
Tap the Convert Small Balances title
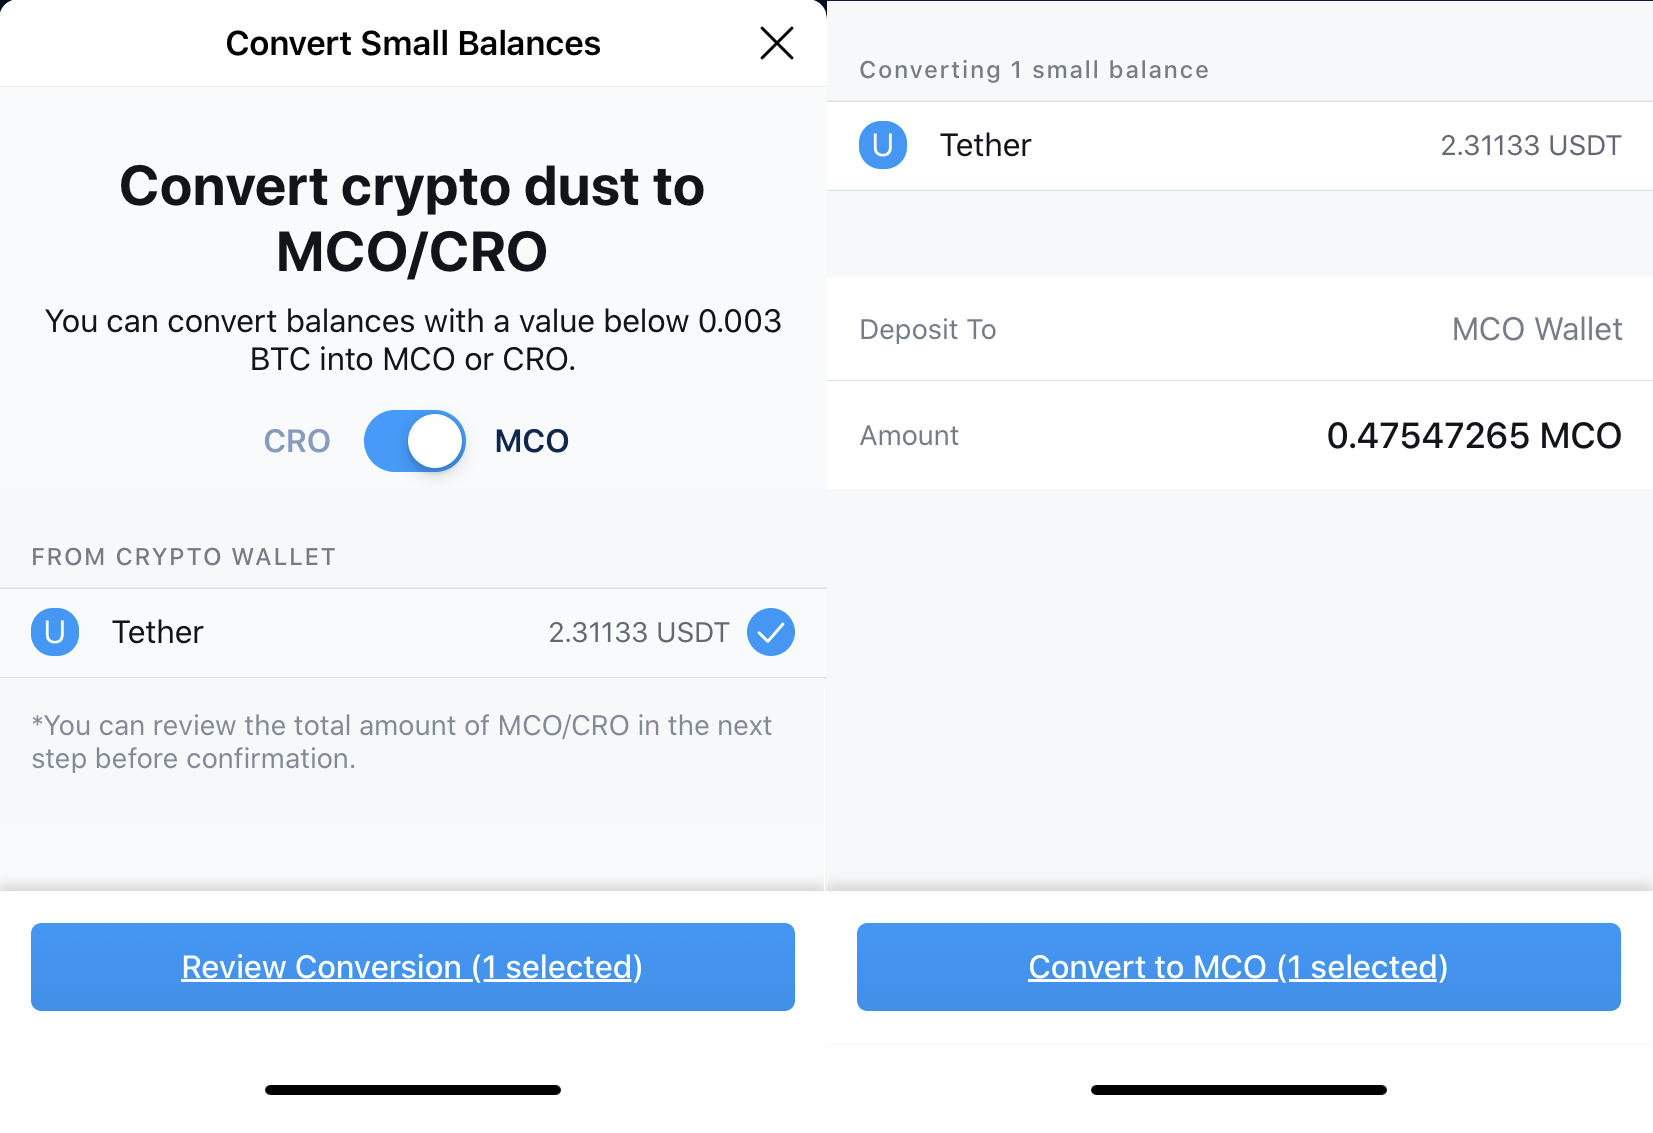pyautogui.click(x=413, y=44)
